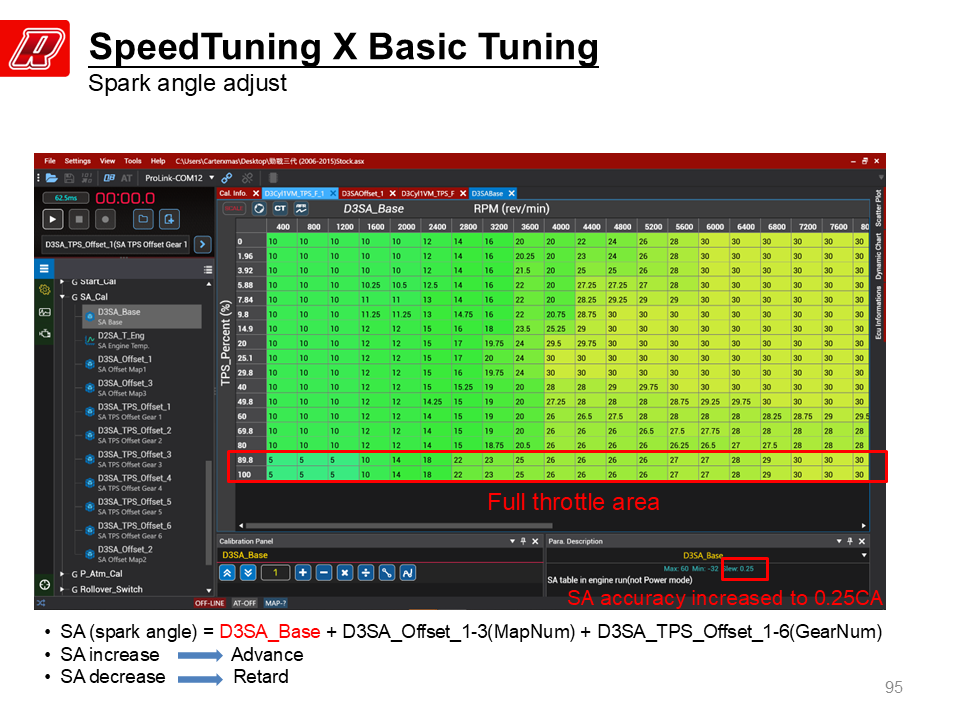
Task: Click the table scroll right arrow
Action: 864,526
